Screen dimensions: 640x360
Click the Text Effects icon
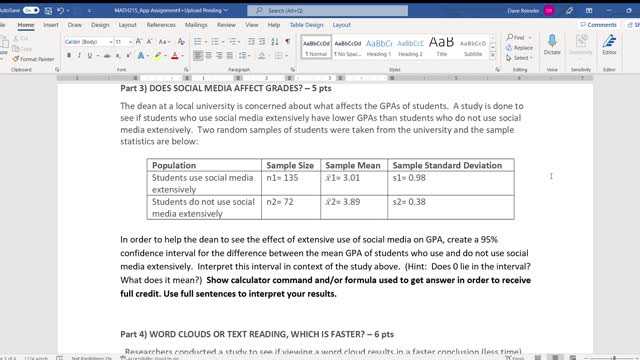click(x=141, y=56)
